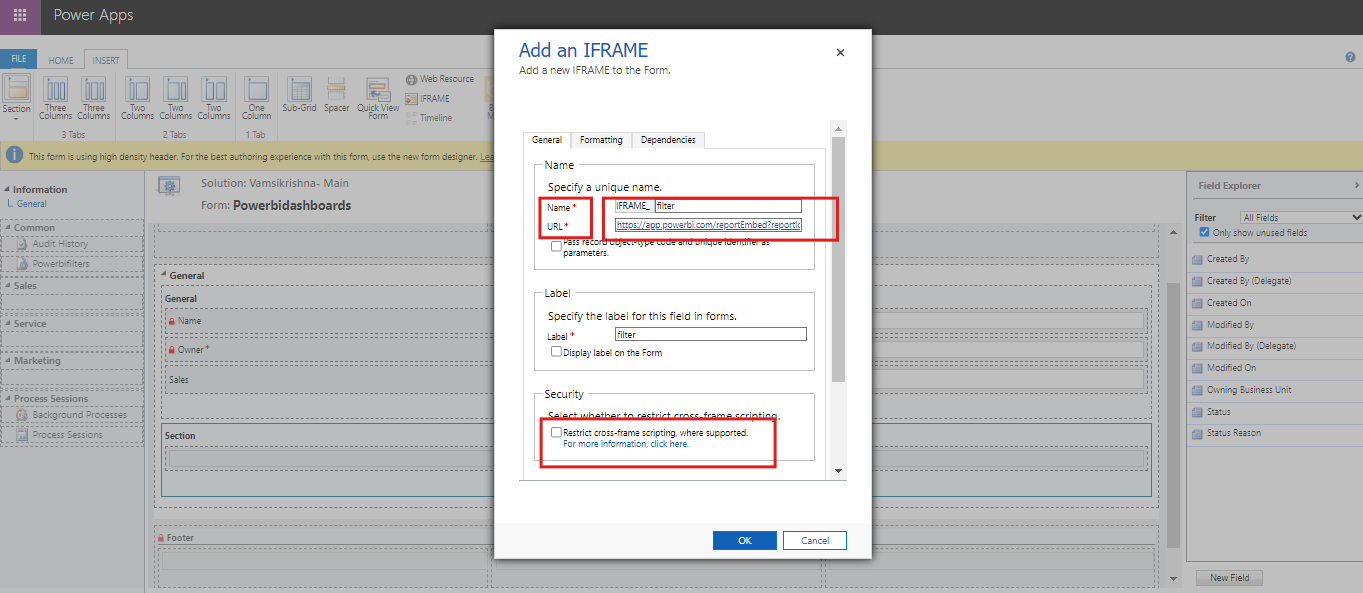Click the help question mark icon
The height and width of the screenshot is (593, 1363).
tap(1350, 58)
